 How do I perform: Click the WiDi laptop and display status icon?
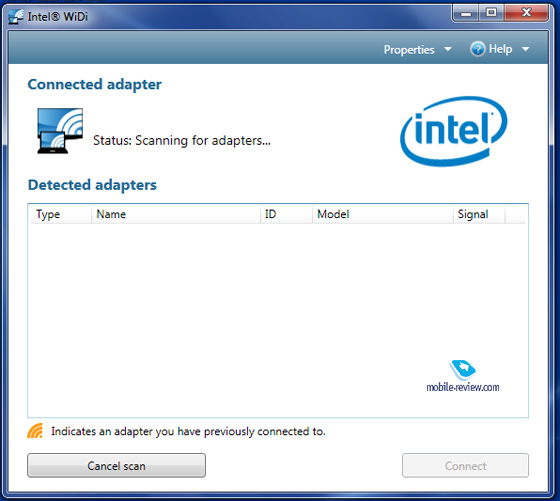click(60, 131)
